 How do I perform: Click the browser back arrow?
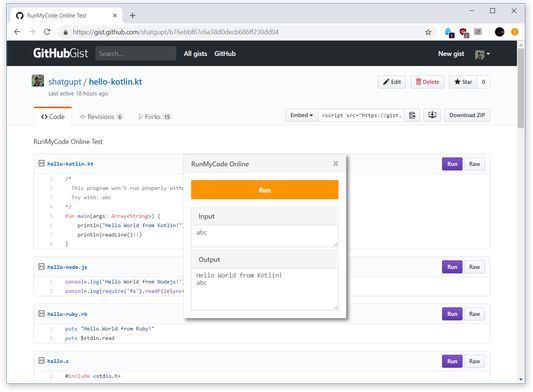17,32
